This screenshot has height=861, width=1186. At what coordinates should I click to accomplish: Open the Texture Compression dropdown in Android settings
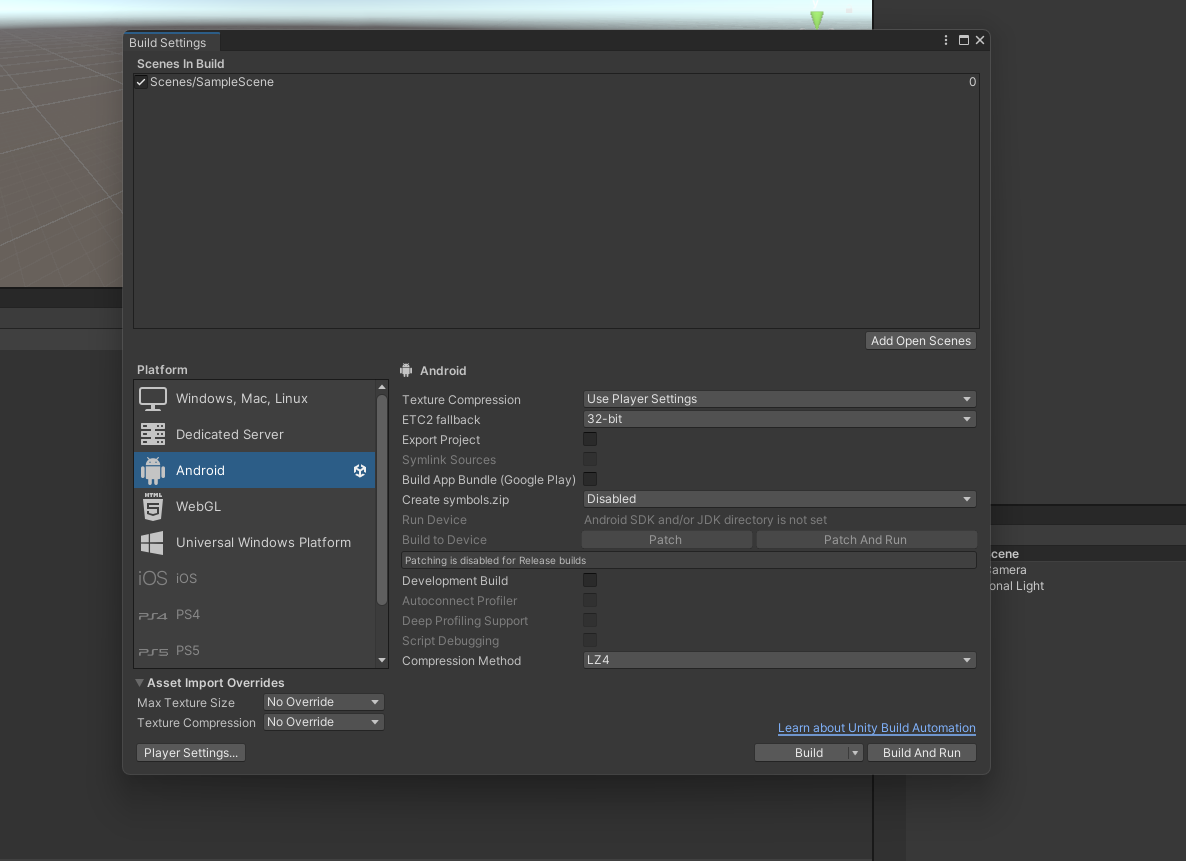click(779, 399)
